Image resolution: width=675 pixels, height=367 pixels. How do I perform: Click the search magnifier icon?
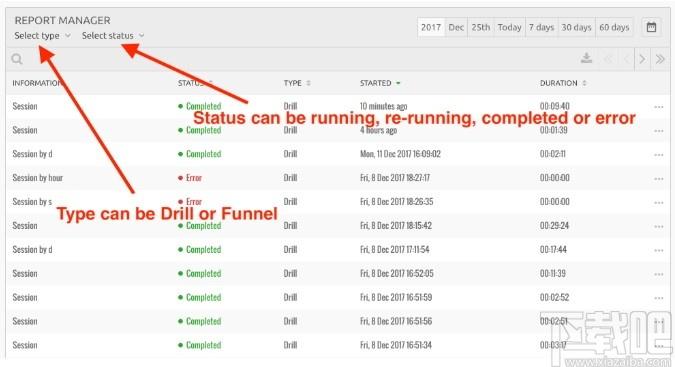click(17, 59)
